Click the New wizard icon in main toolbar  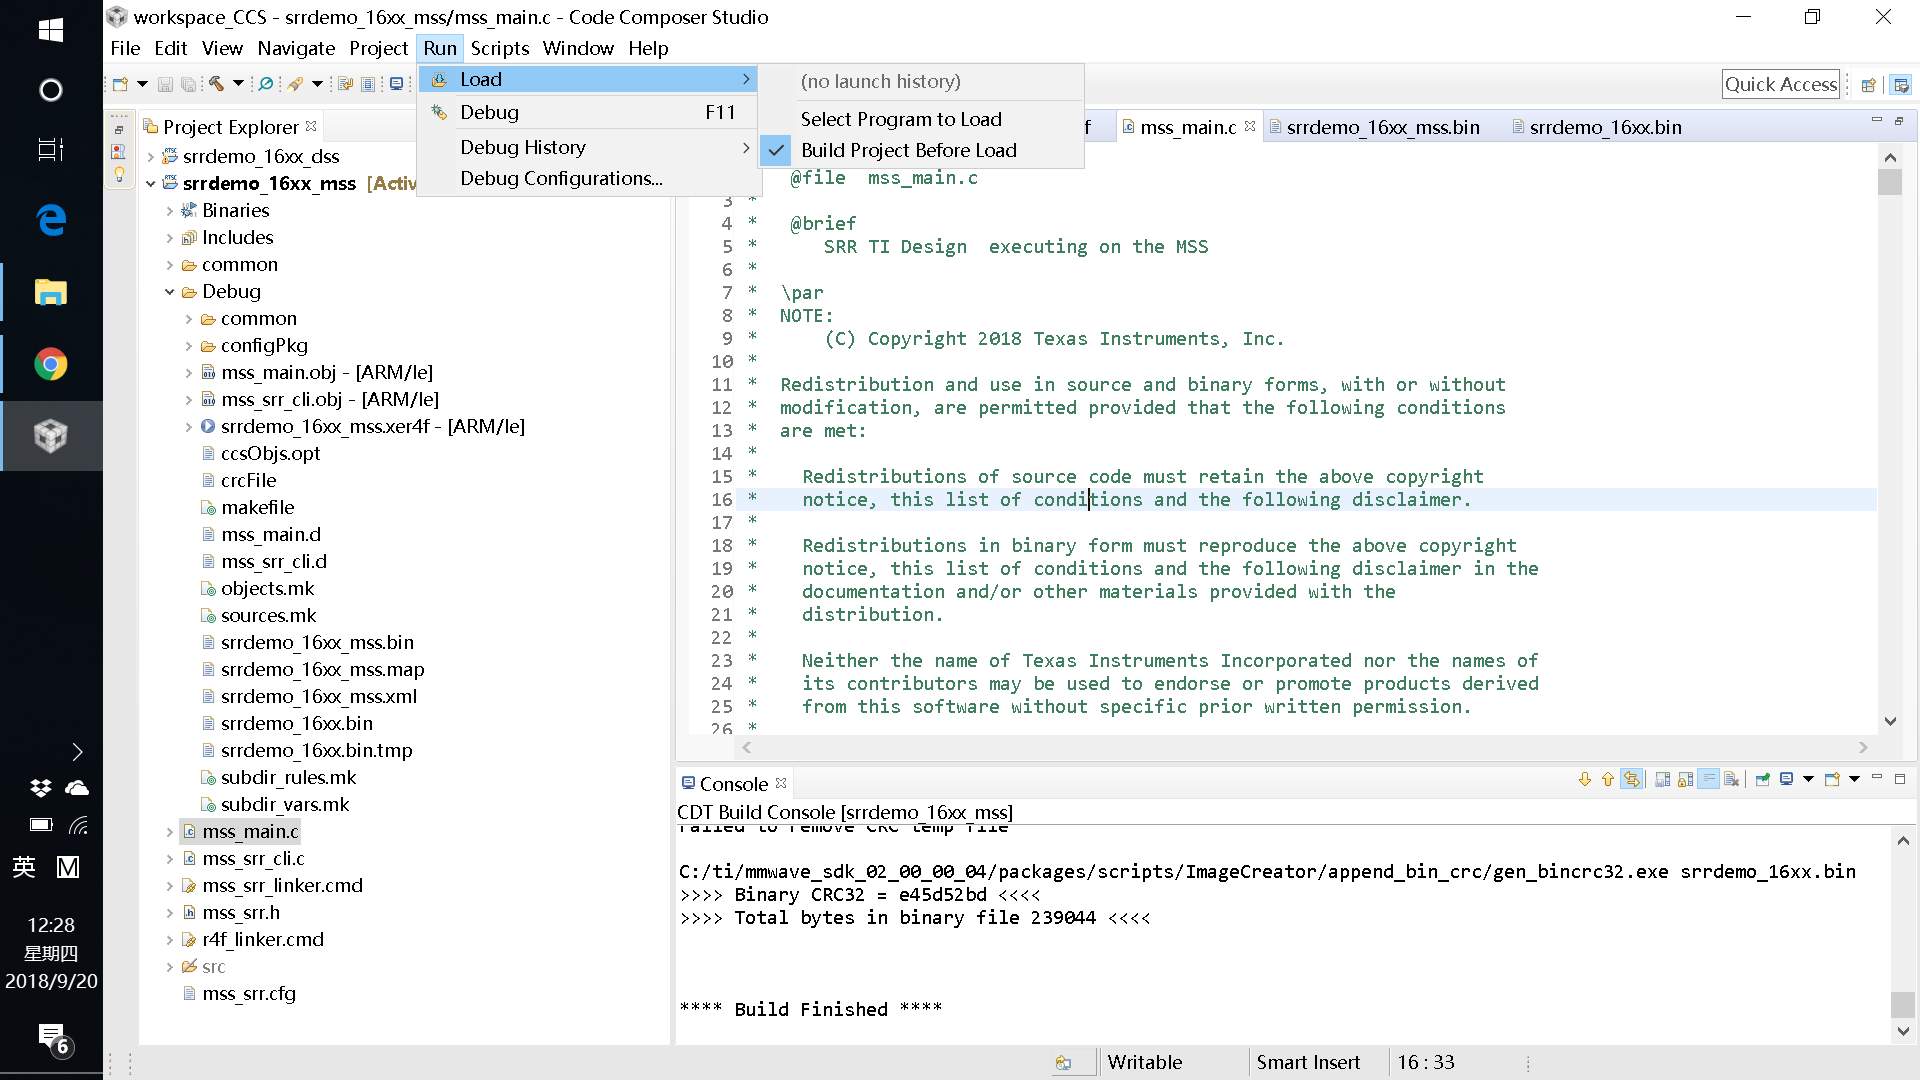(x=120, y=84)
